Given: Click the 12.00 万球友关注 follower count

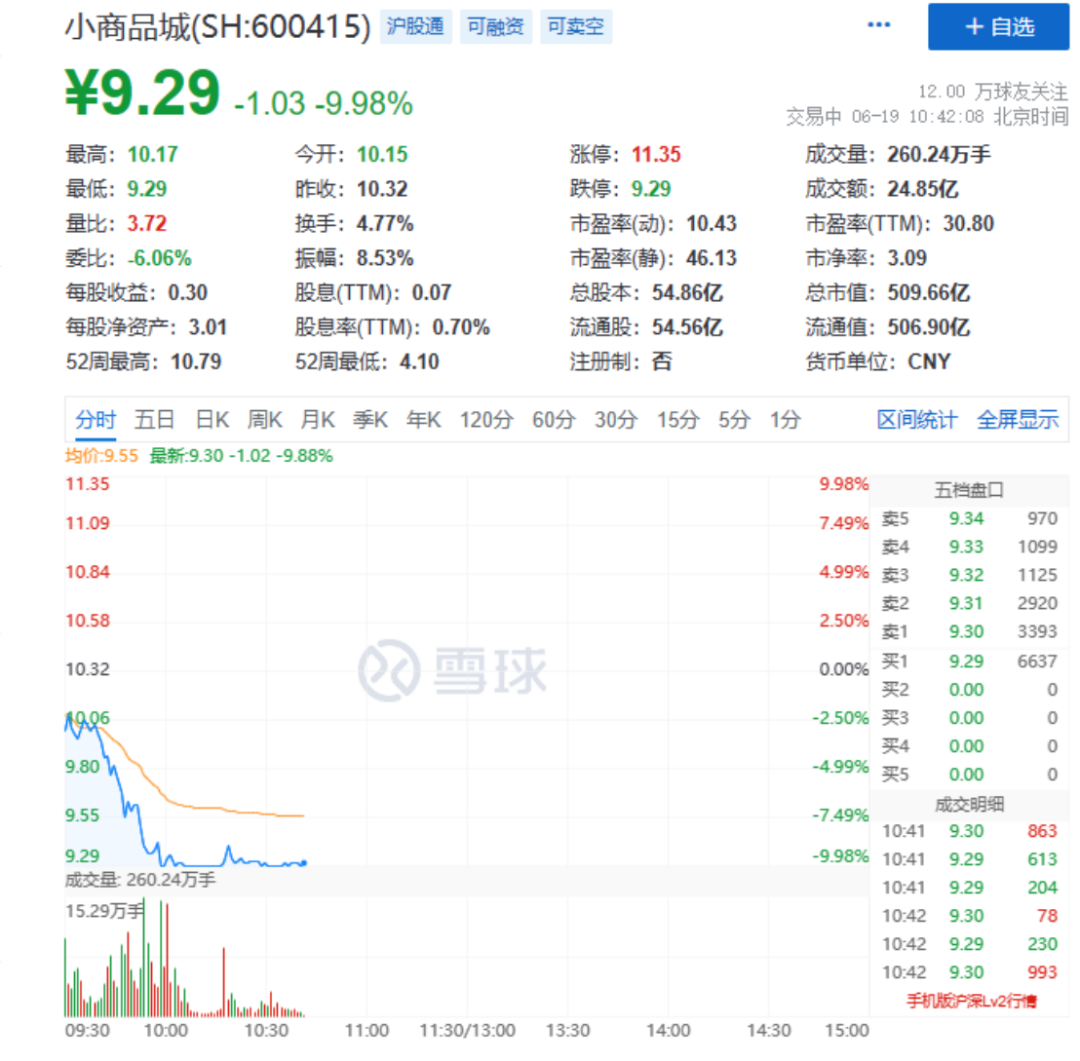Looking at the screenshot, I should [x=993, y=92].
